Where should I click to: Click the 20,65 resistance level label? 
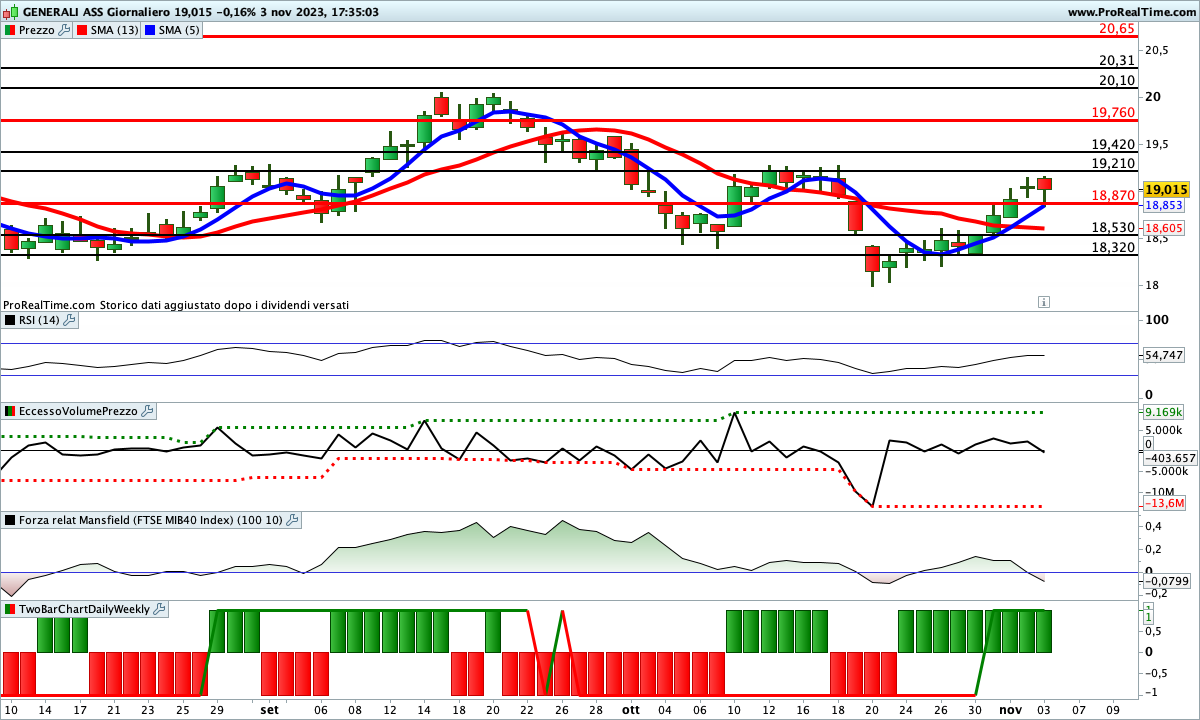(1116, 28)
